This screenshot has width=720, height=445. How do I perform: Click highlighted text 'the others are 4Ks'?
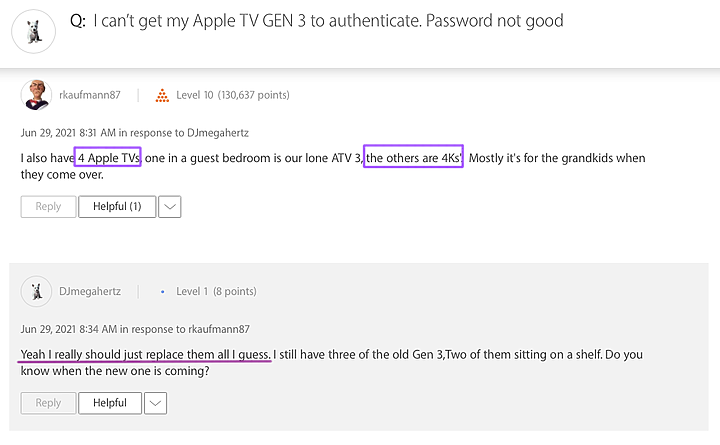[x=413, y=157]
